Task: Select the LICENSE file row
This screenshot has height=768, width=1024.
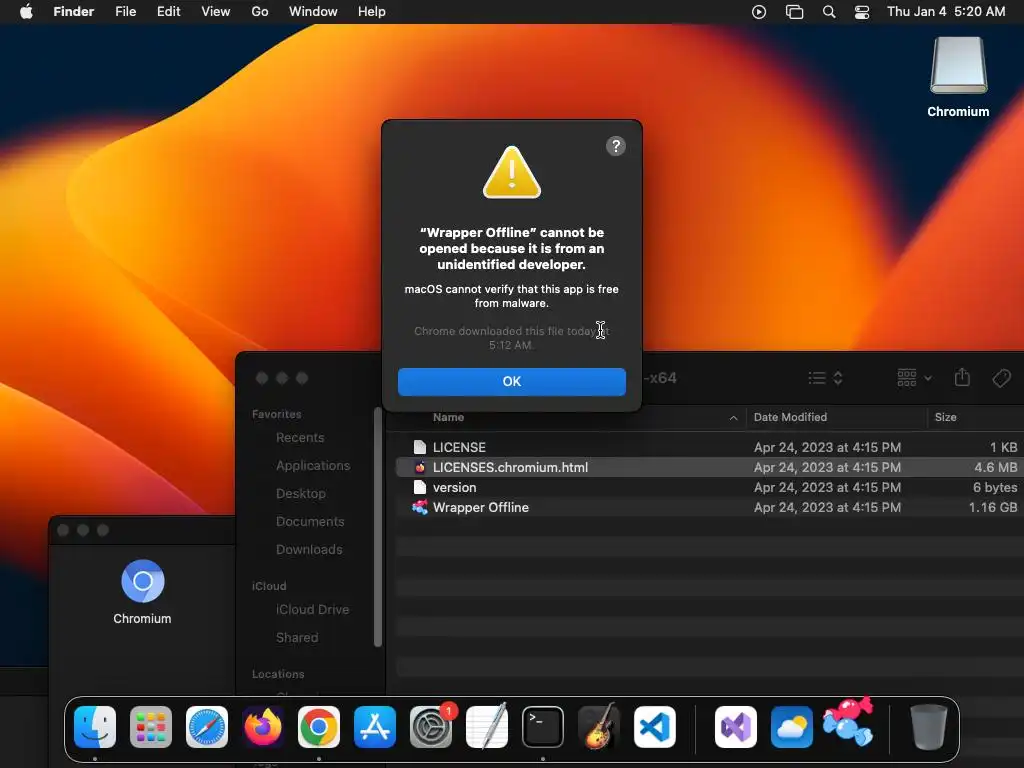Action: coord(709,447)
